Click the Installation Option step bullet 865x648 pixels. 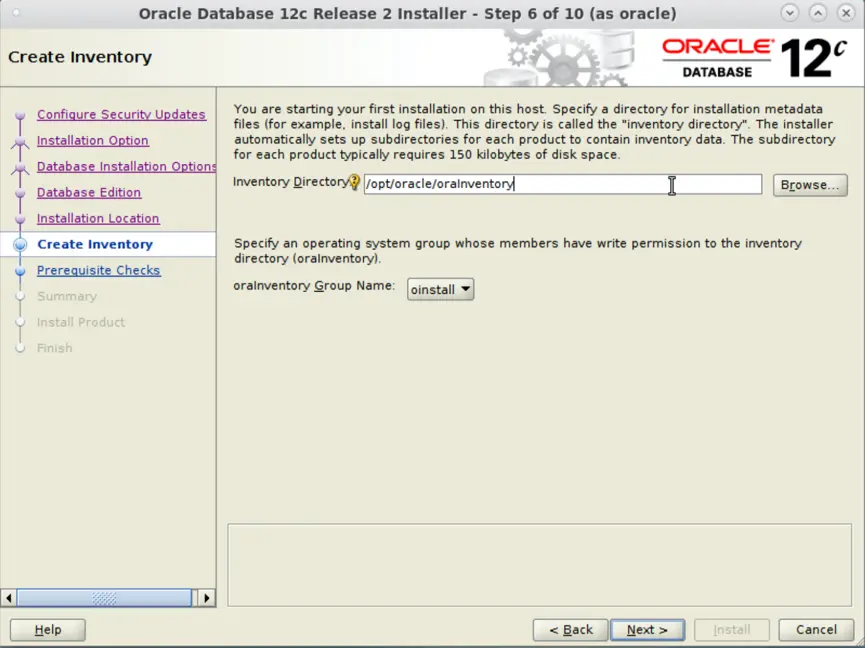pyautogui.click(x=20, y=141)
